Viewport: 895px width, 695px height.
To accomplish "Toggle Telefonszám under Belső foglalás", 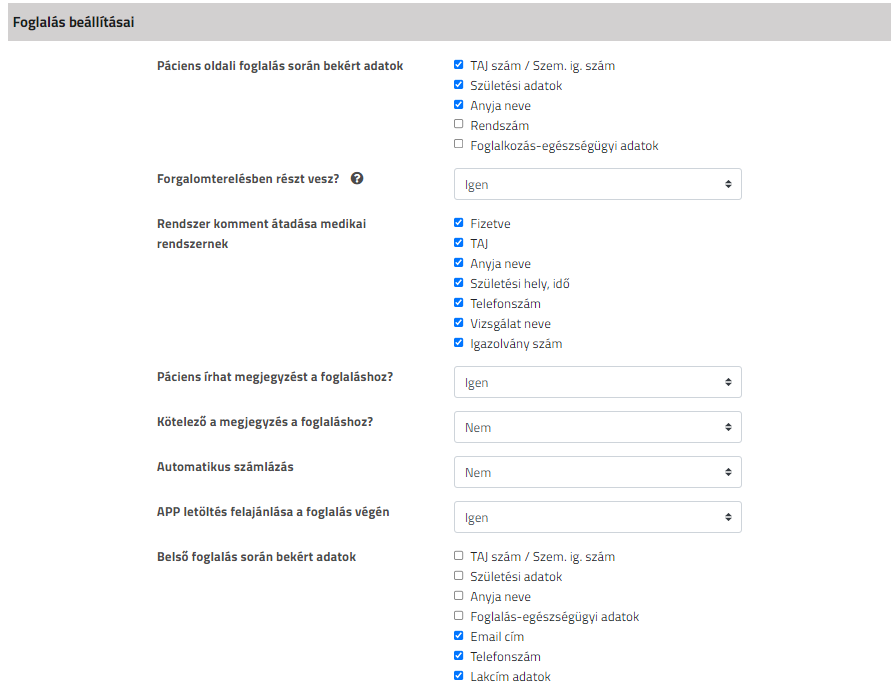I will (458, 655).
